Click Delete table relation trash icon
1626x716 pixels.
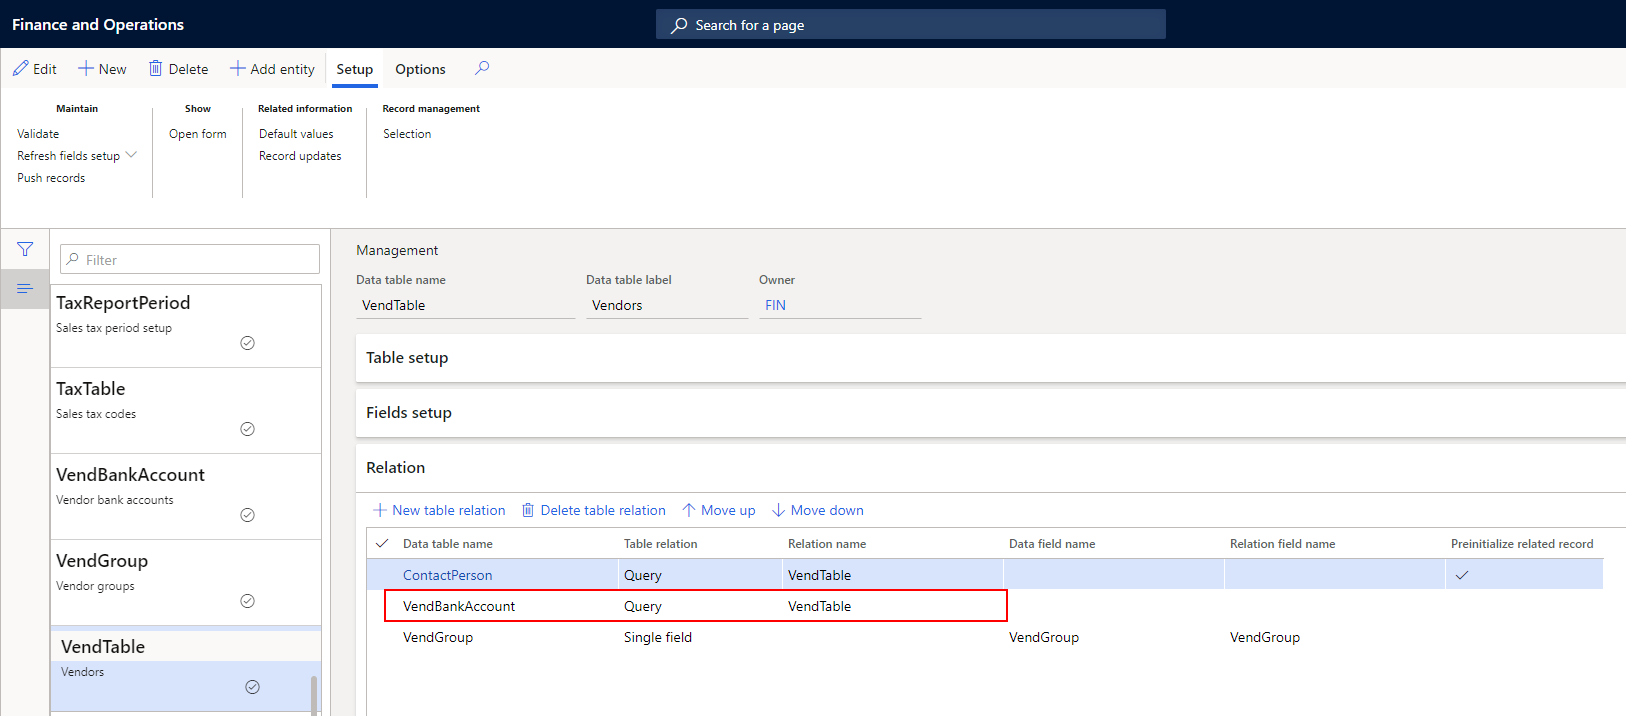528,510
